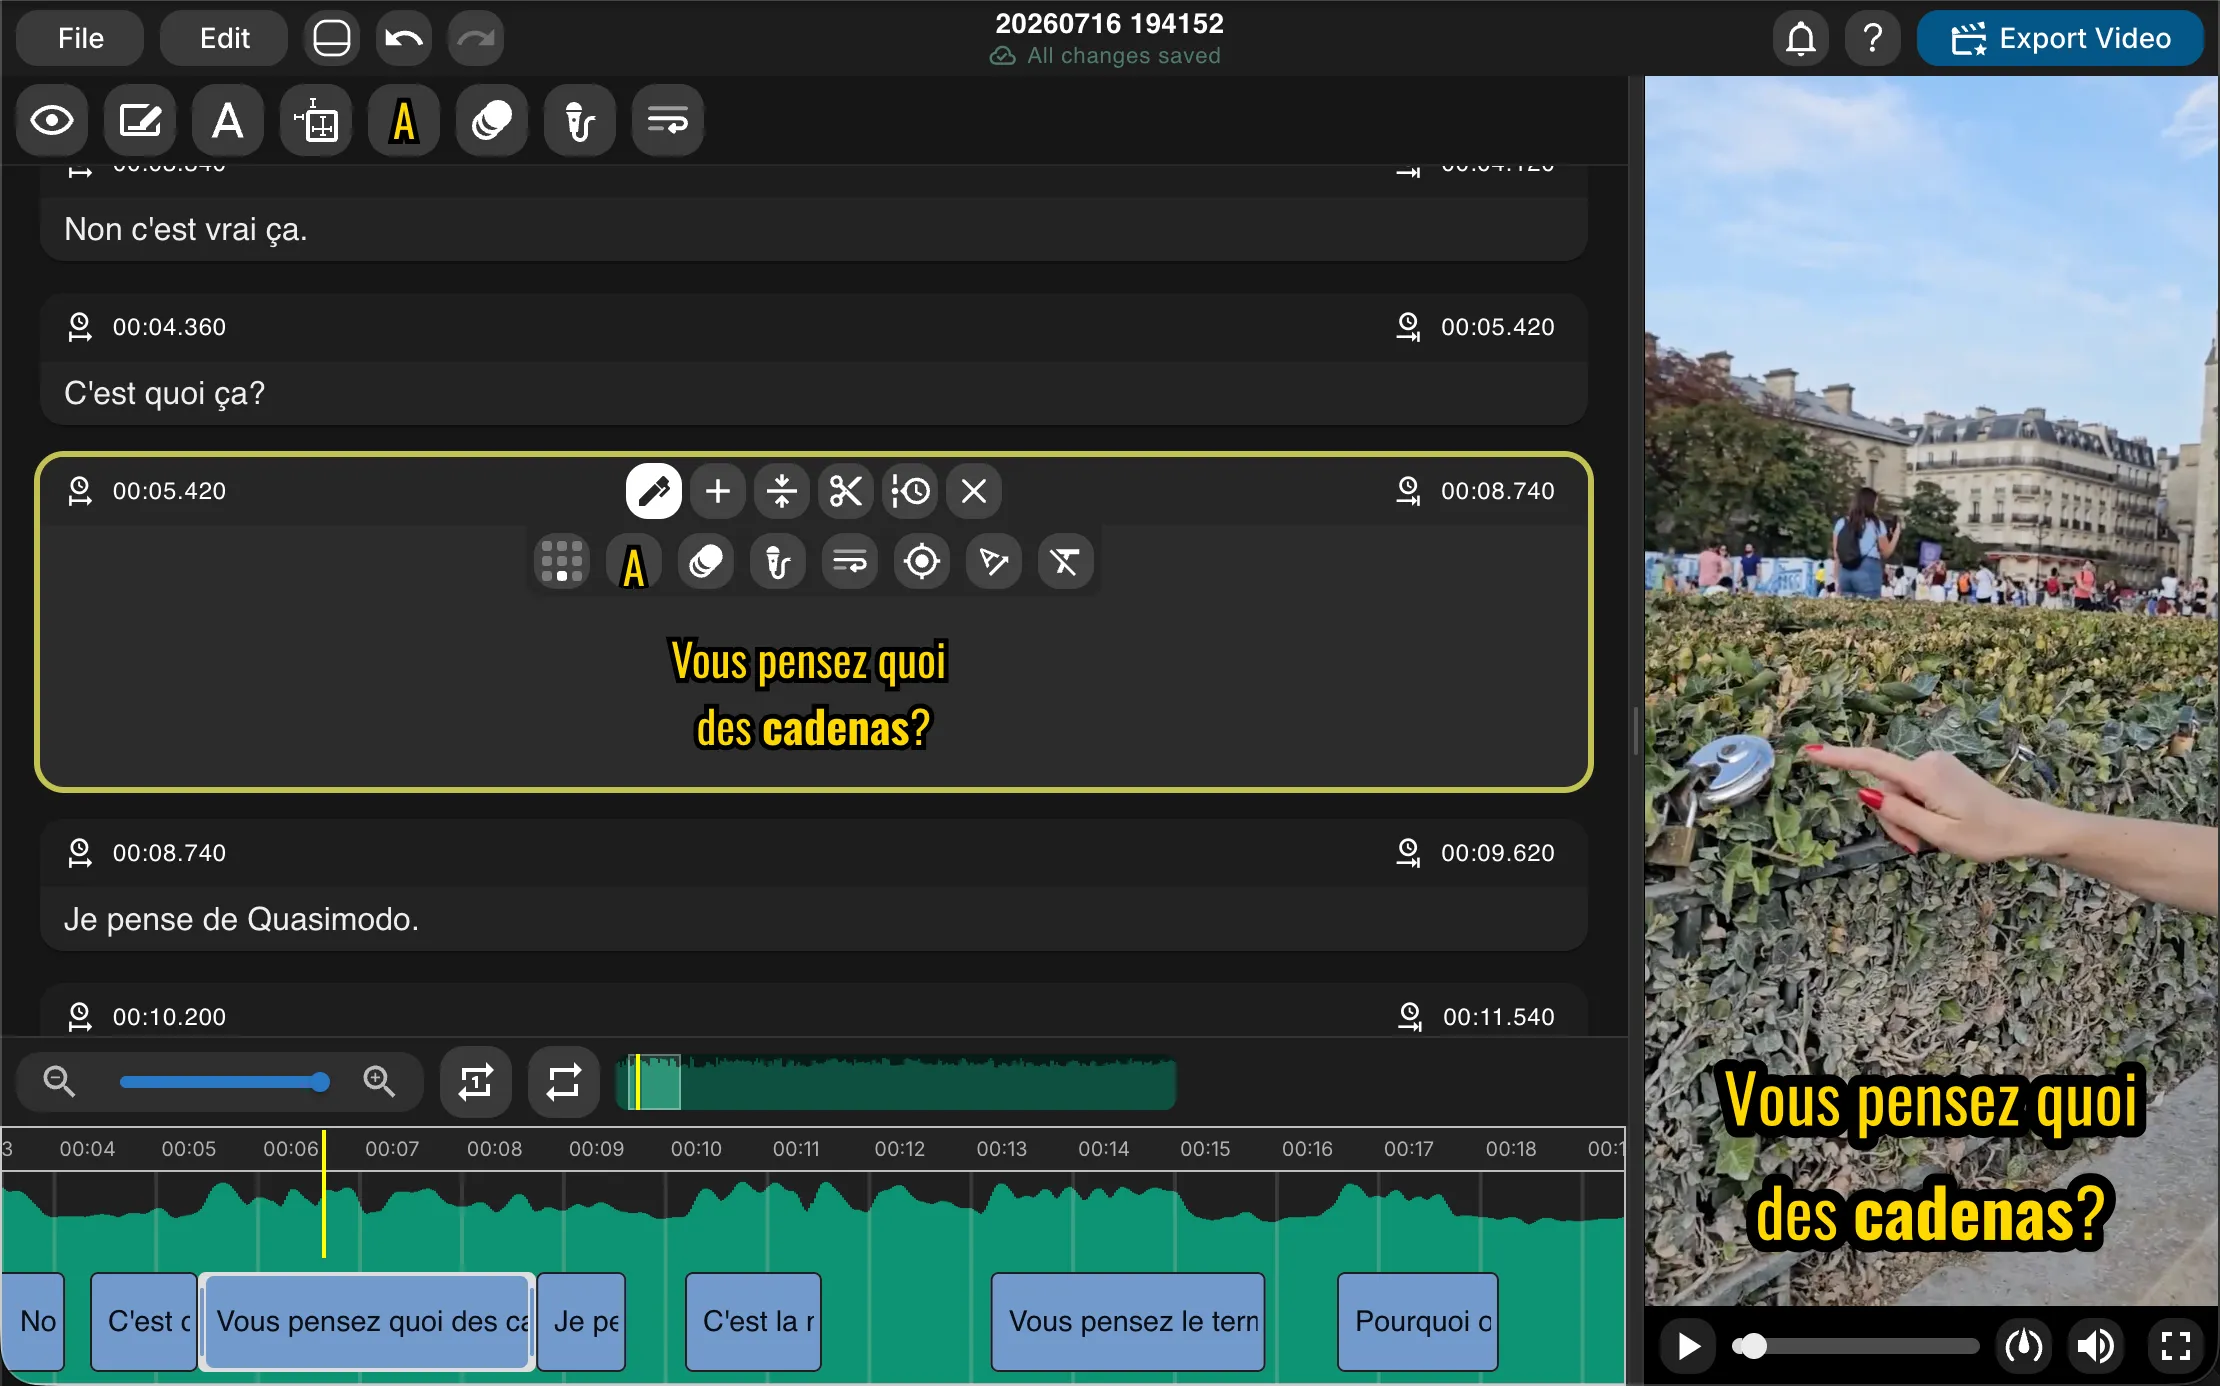
Task: Click start timestamp 00:05.420 of selected caption
Action: pyautogui.click(x=169, y=491)
